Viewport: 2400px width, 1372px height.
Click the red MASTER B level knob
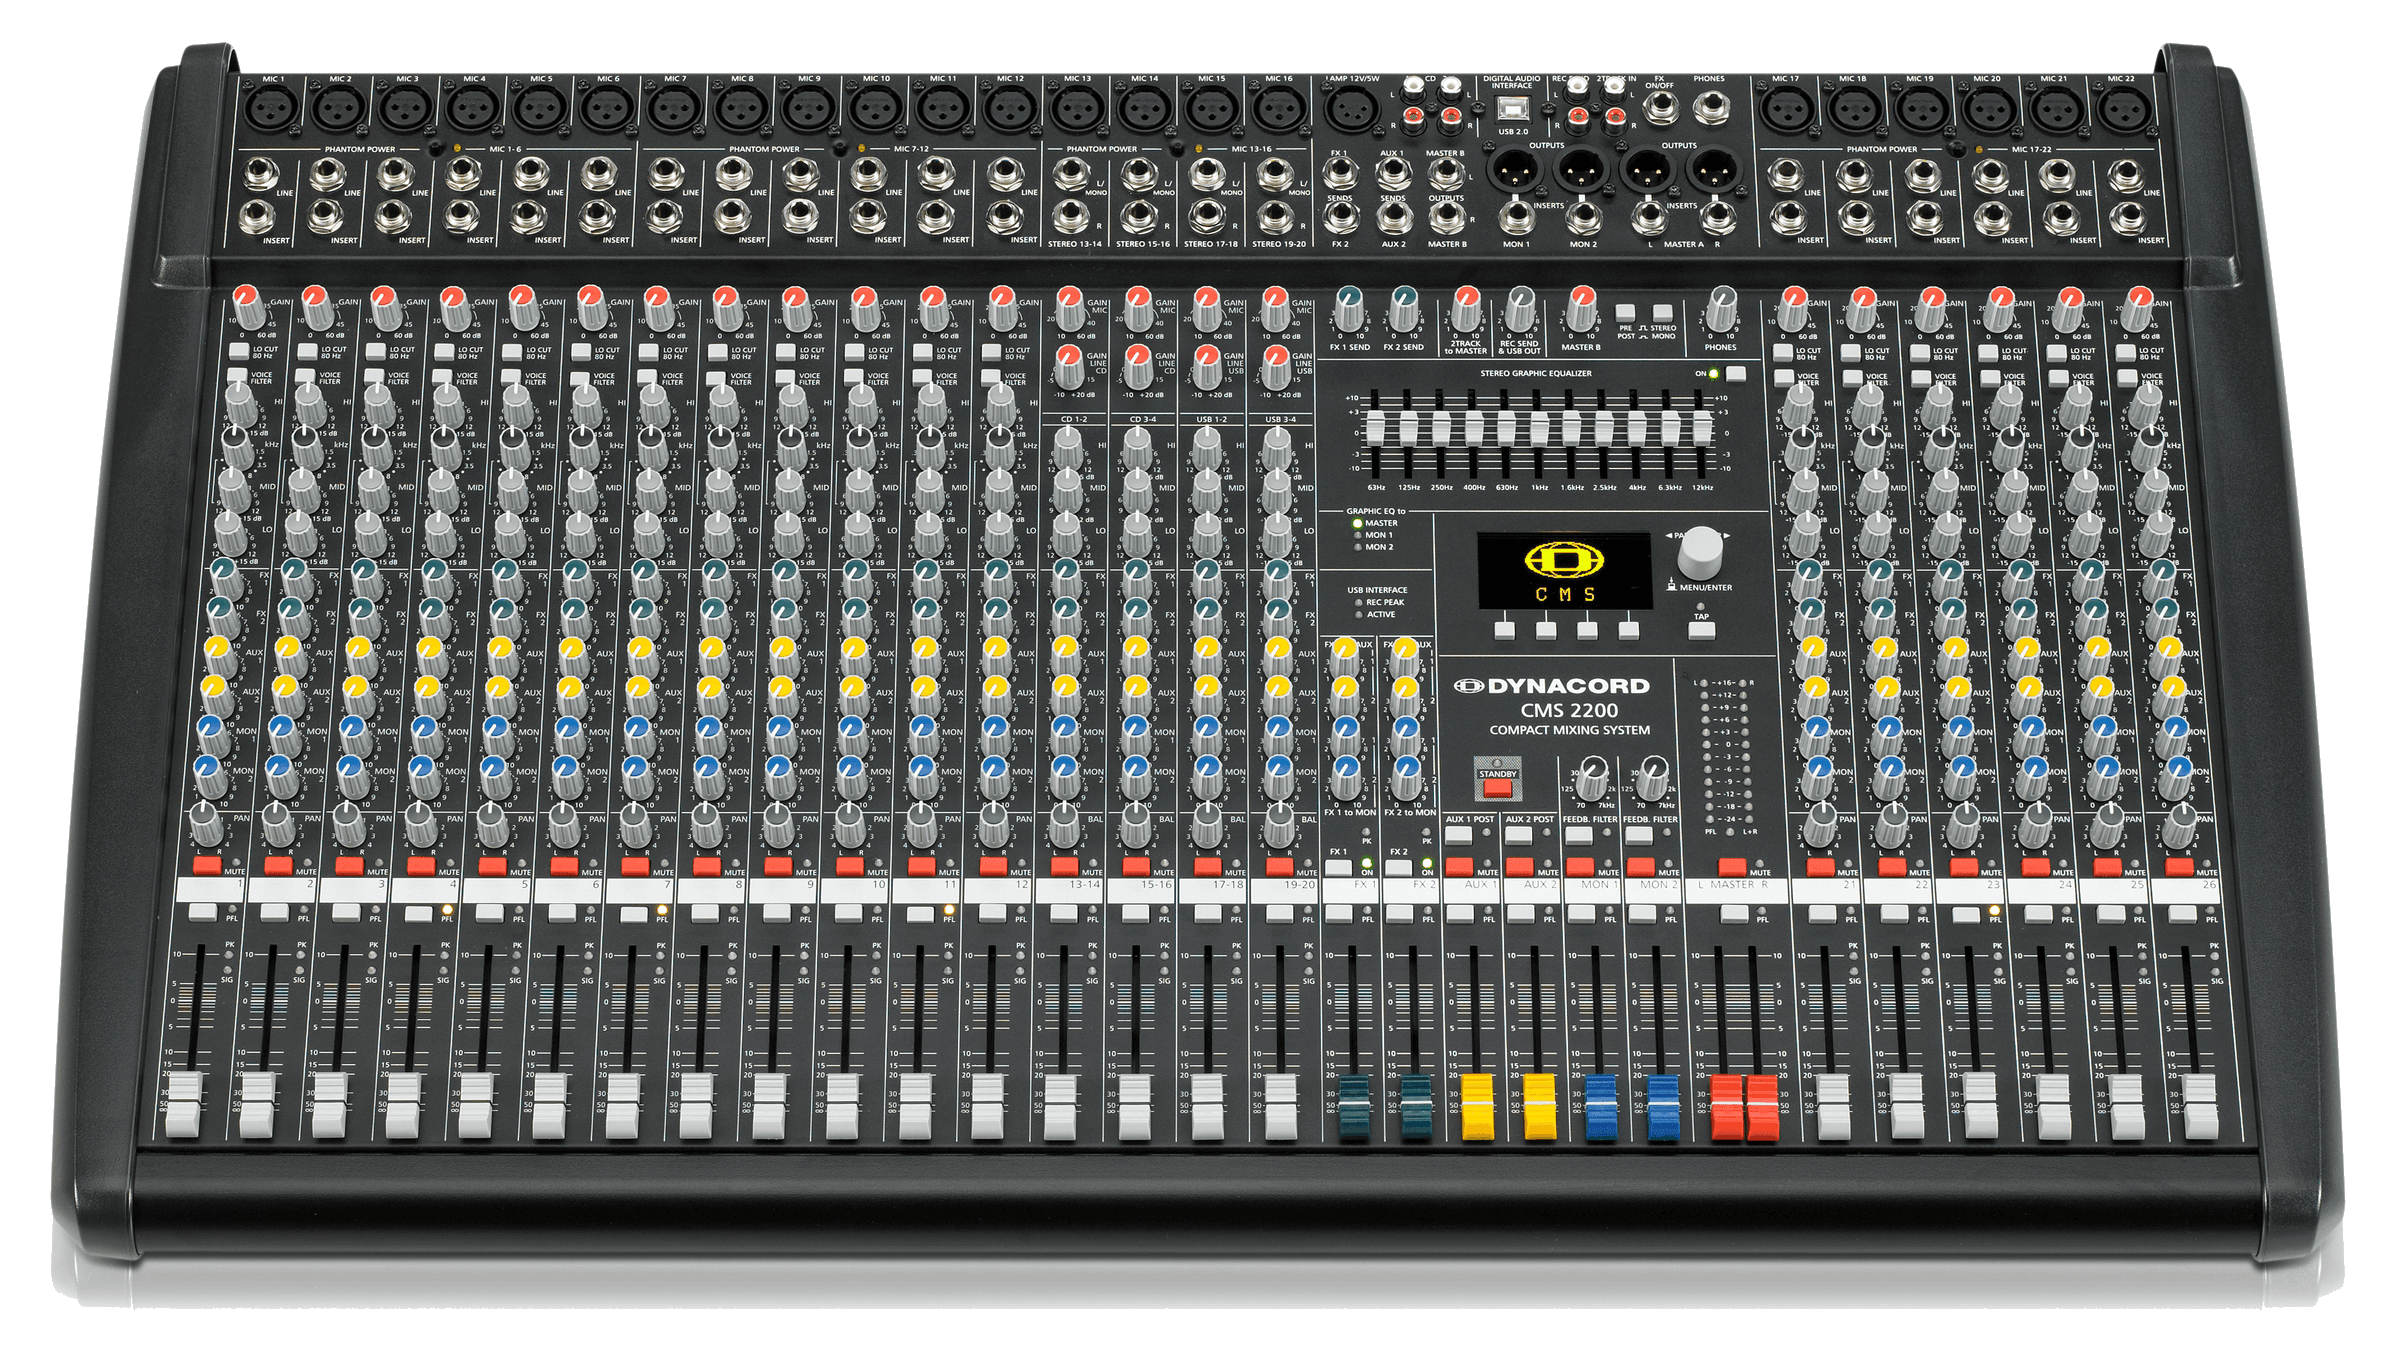point(1583,307)
